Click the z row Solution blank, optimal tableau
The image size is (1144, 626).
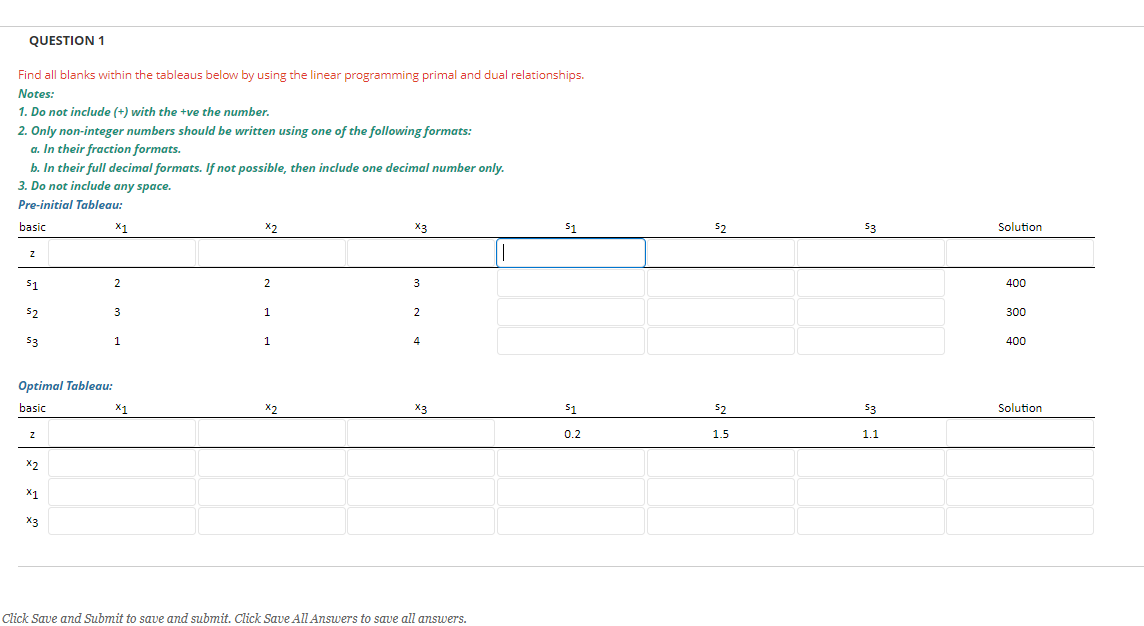pyautogui.click(x=1019, y=433)
